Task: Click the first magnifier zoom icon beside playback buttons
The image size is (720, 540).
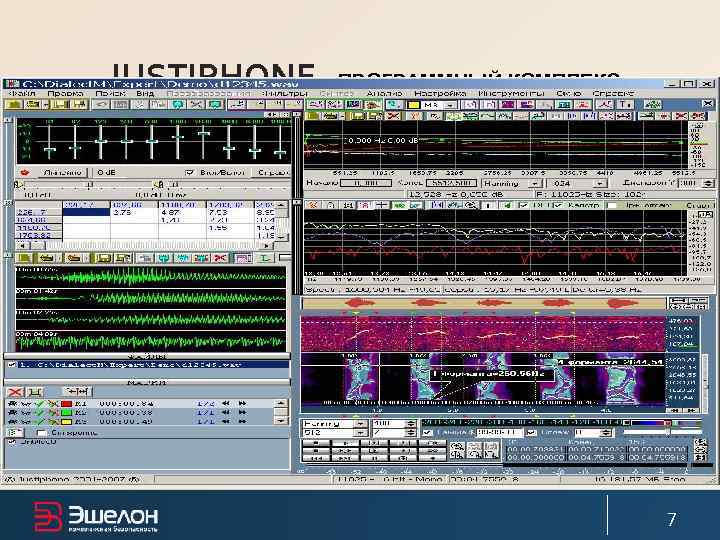Action: (x=456, y=447)
